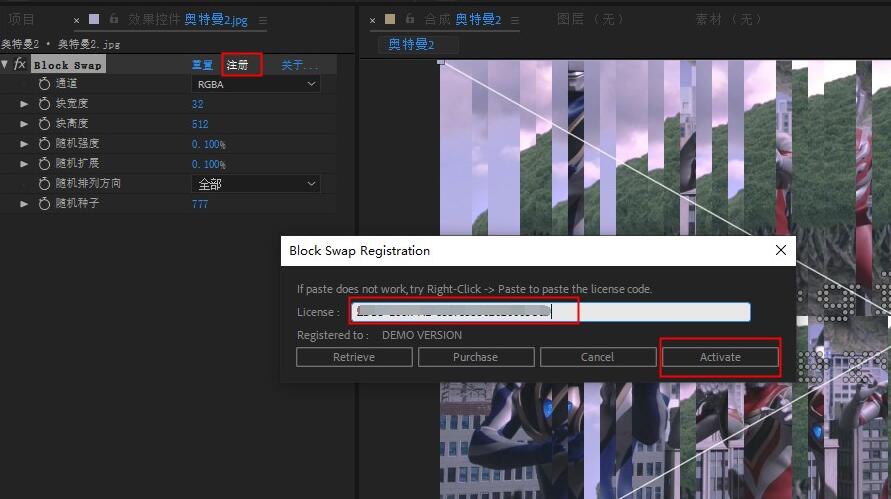
Task: Click the 块高度 value 512
Action: click(x=200, y=124)
